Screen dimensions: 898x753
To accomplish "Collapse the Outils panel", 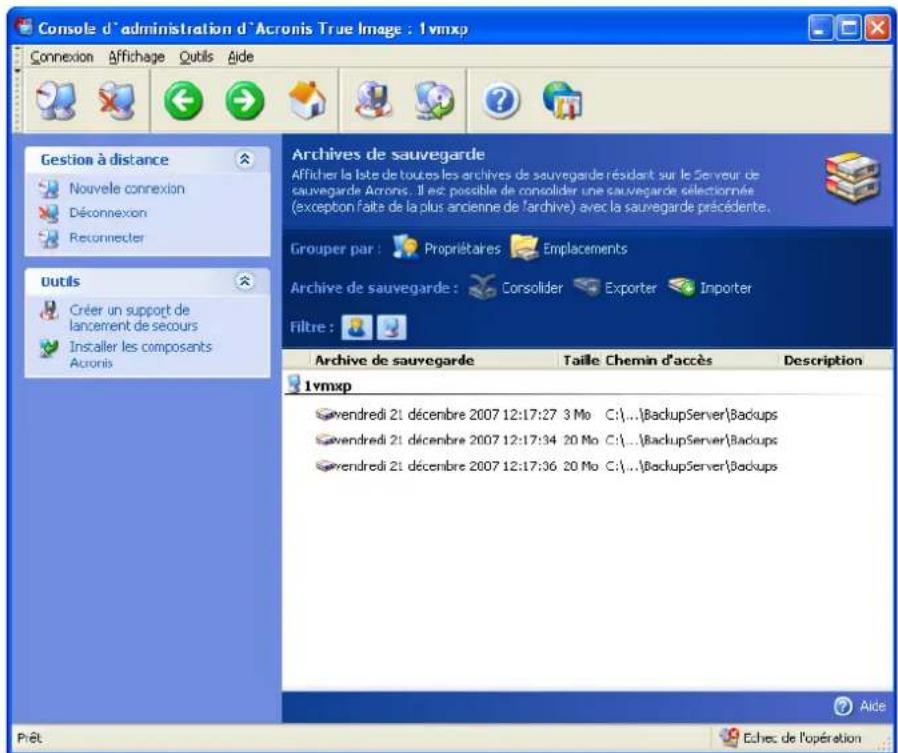I will click(245, 281).
